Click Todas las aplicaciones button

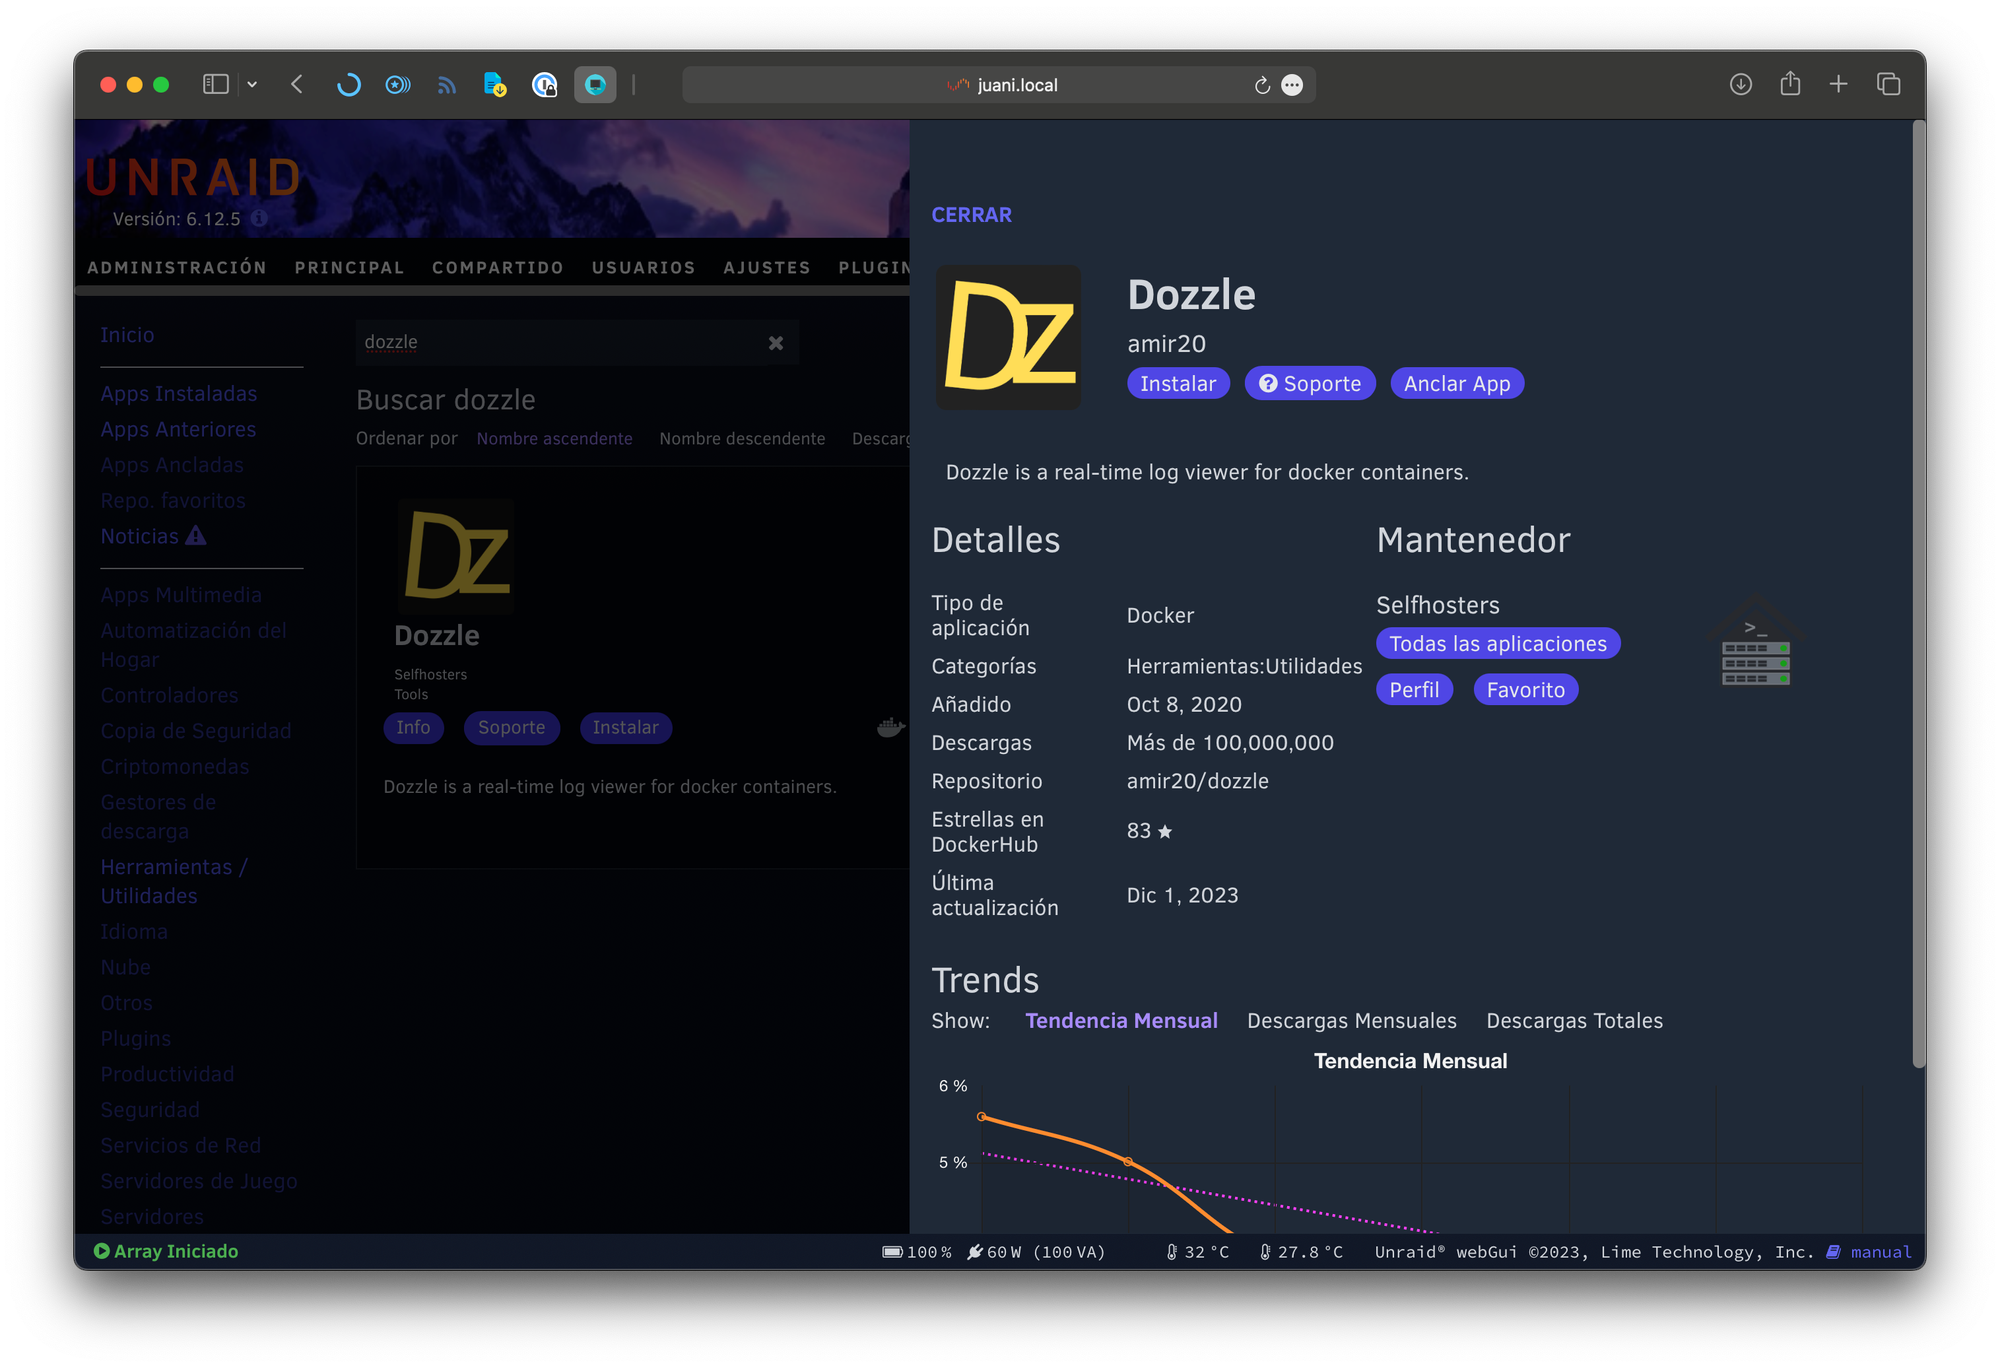click(1498, 644)
